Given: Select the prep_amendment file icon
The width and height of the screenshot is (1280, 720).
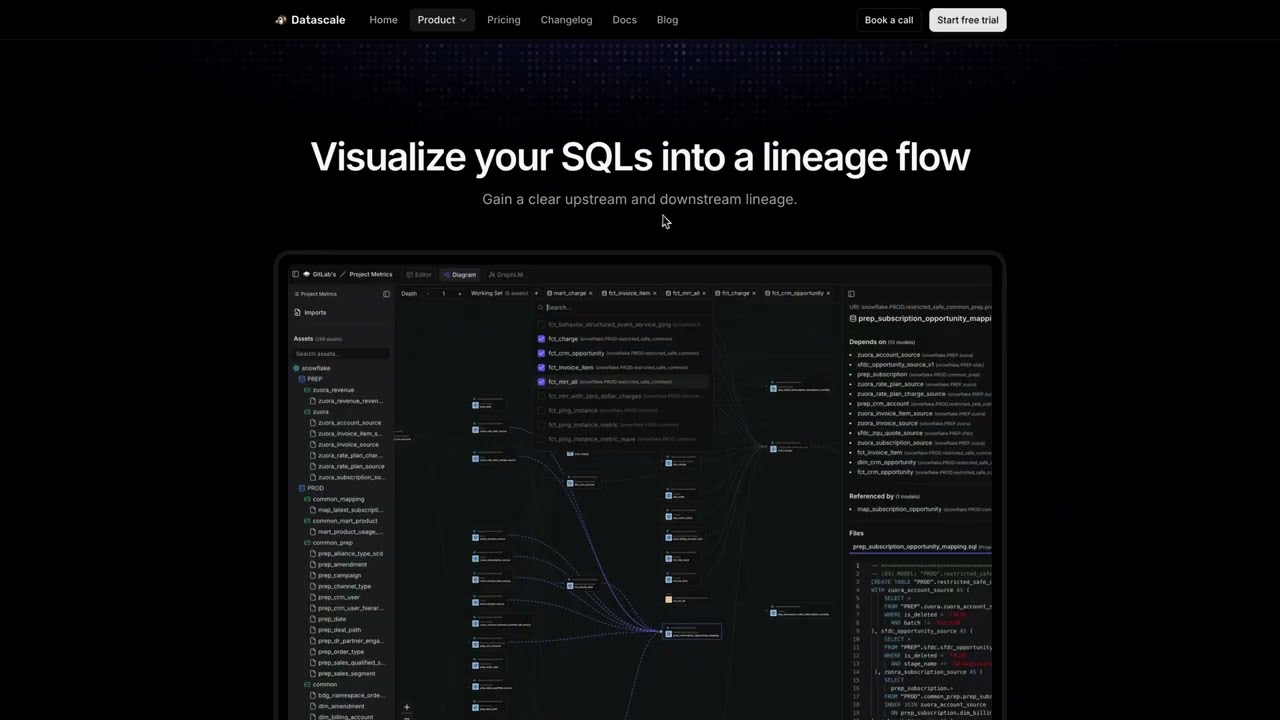Looking at the screenshot, I should (x=313, y=564).
